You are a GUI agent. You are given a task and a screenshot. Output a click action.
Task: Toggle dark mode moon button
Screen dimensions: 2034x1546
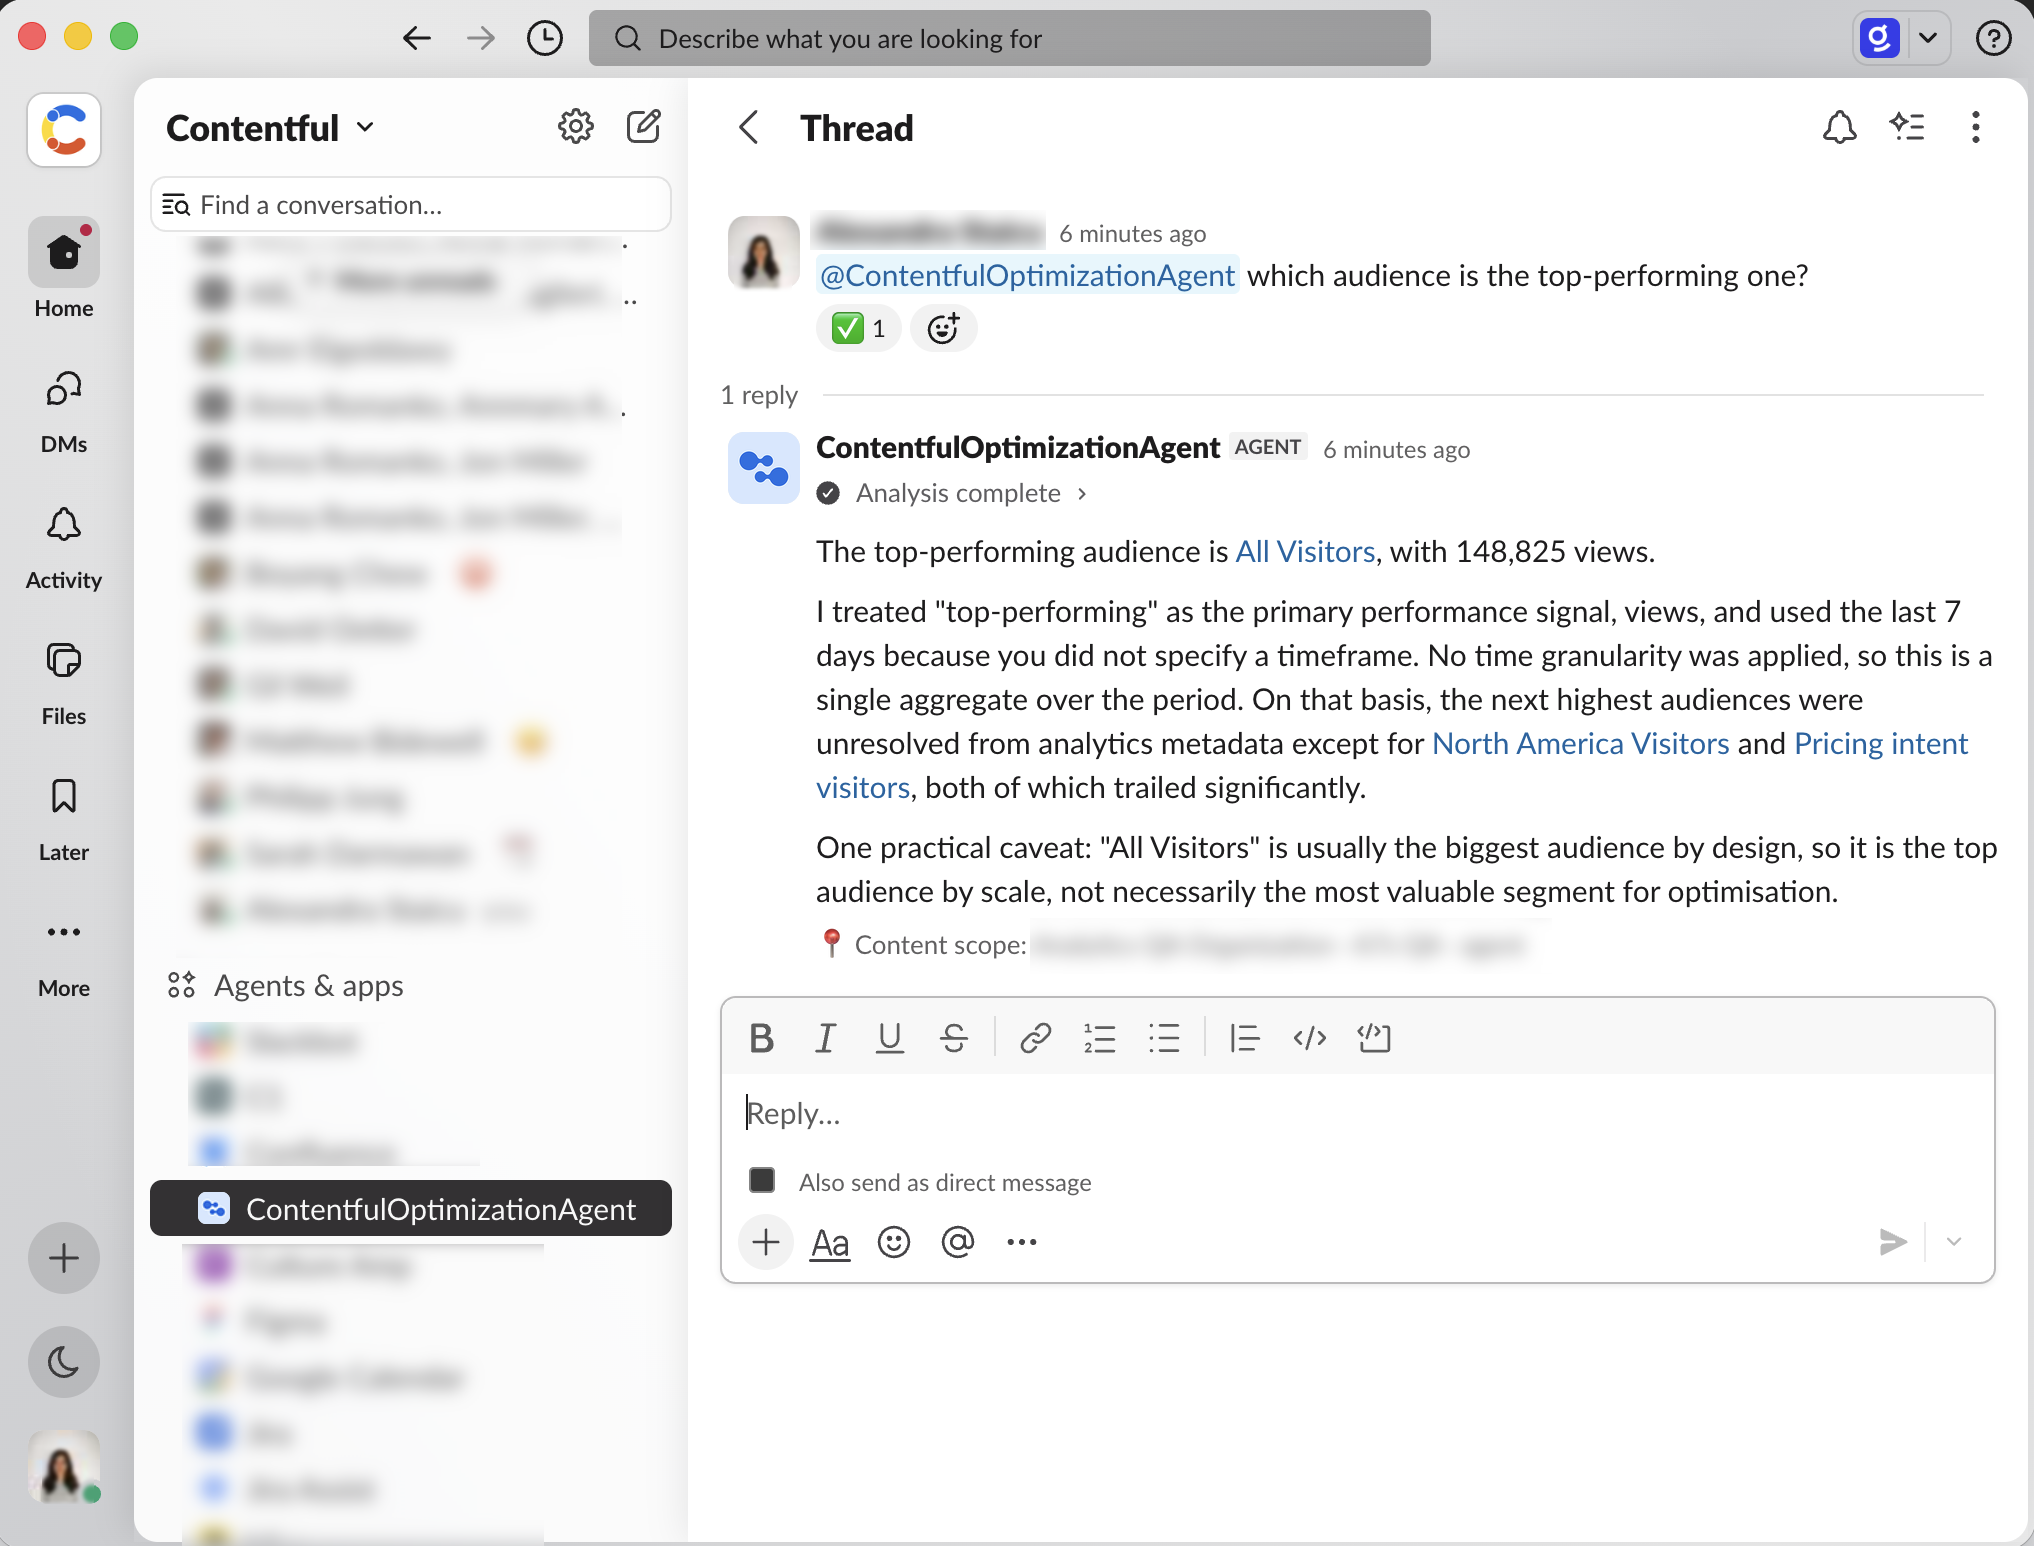(x=64, y=1361)
